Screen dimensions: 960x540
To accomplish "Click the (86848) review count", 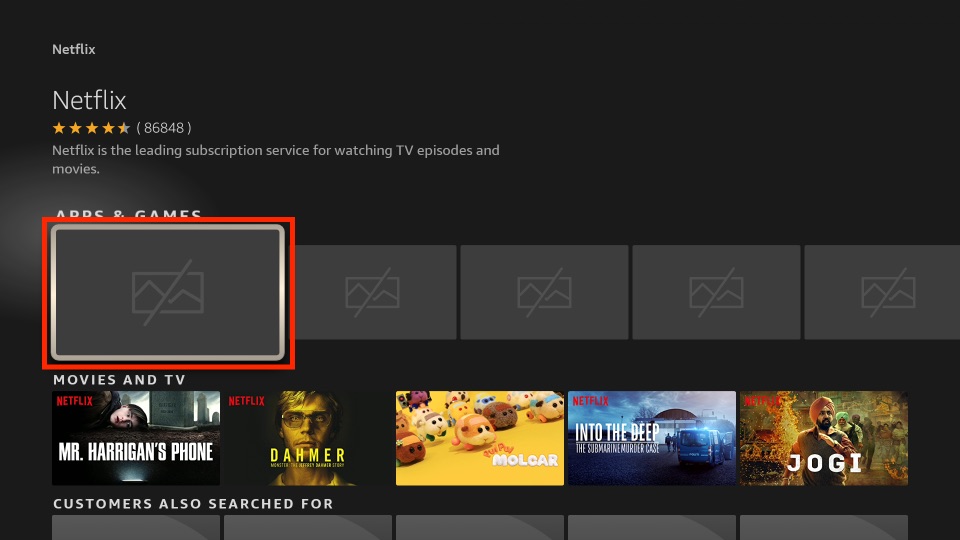I will [x=163, y=128].
